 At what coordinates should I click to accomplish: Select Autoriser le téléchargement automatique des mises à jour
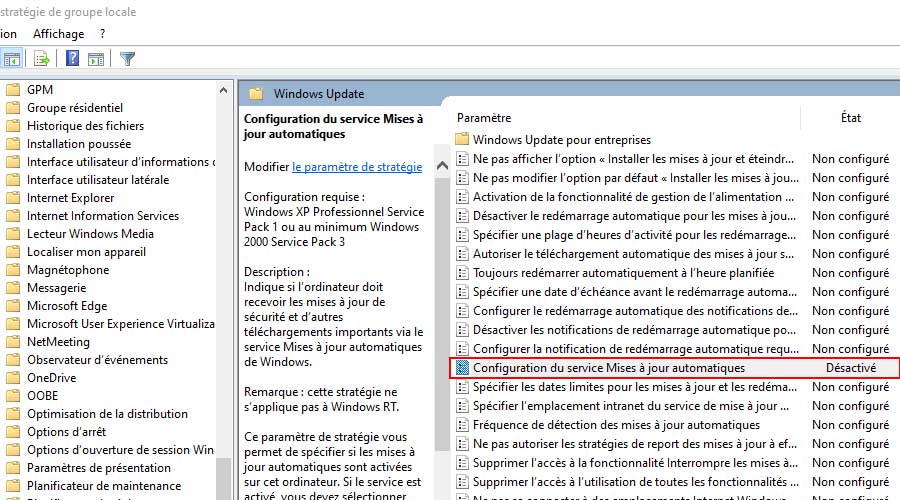point(633,254)
